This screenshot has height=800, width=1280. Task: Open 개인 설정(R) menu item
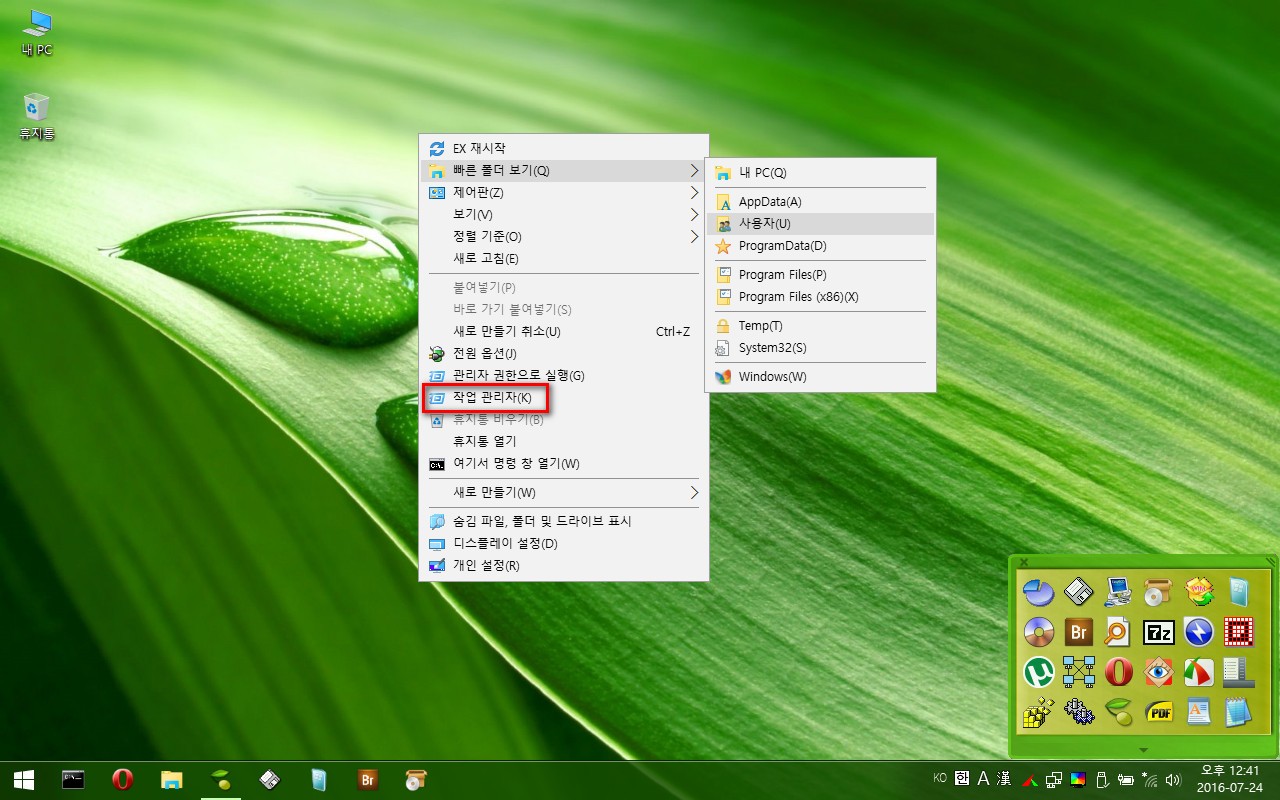pyautogui.click(x=563, y=565)
